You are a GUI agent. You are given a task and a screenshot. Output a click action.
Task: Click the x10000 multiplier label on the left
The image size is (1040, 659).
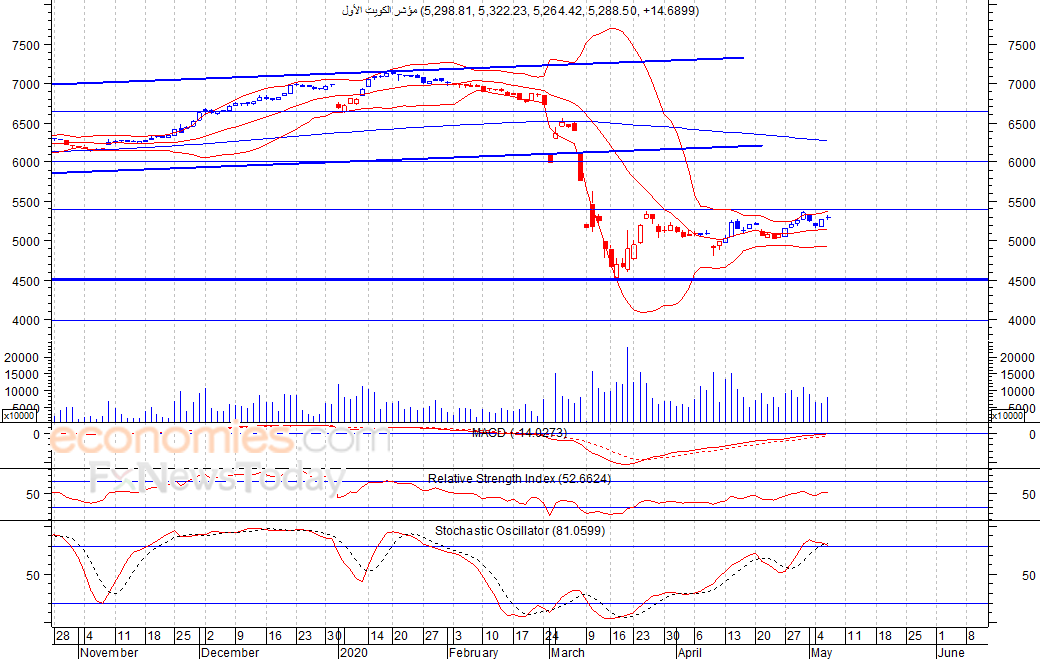click(x=19, y=416)
